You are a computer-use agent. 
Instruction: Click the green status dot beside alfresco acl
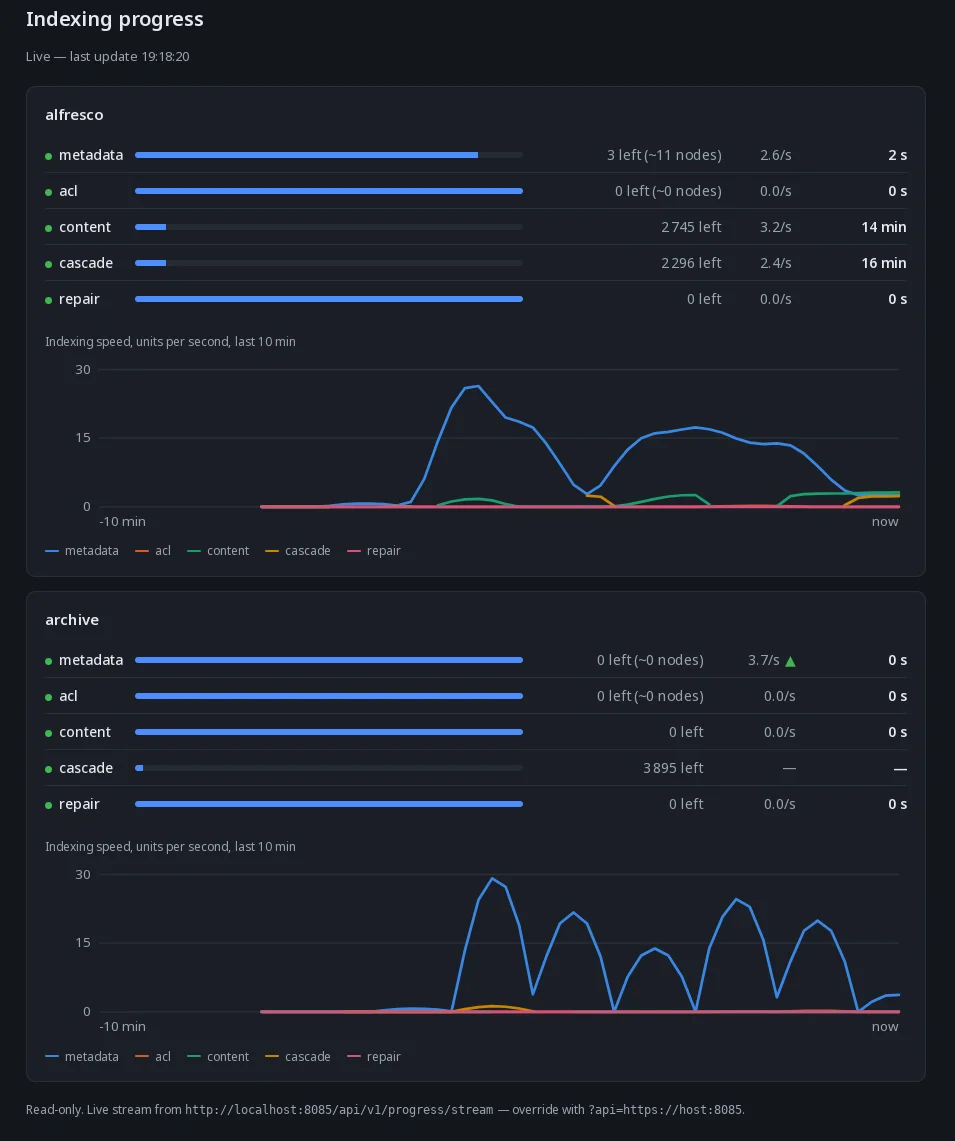point(49,192)
